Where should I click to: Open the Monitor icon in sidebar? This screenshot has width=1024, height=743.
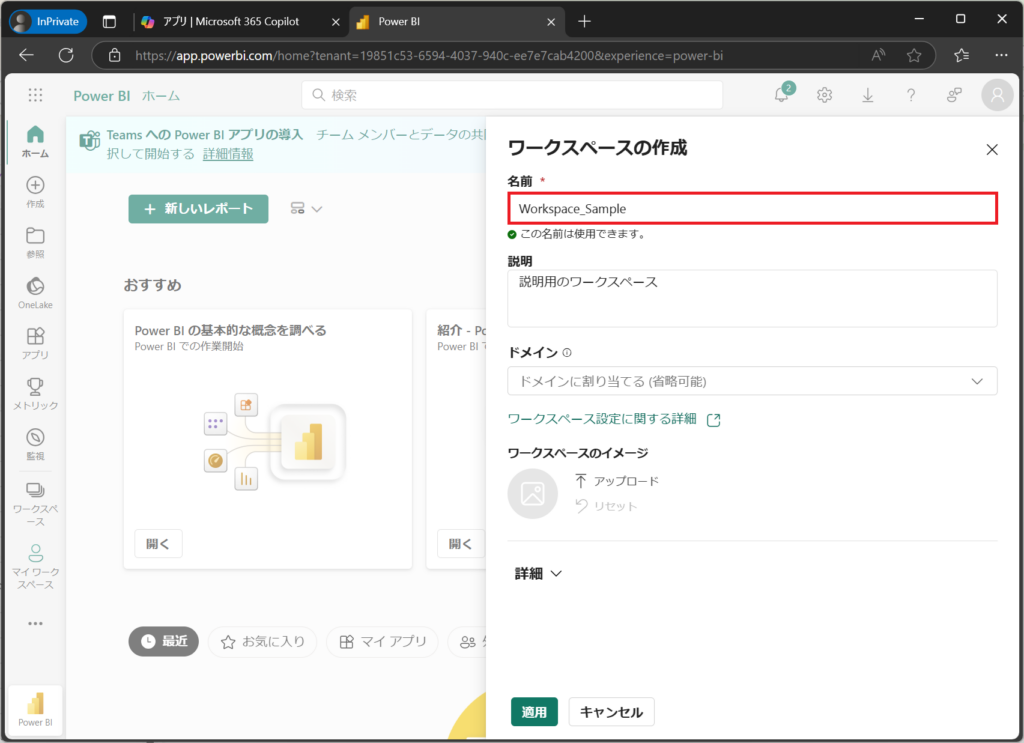pyautogui.click(x=35, y=438)
